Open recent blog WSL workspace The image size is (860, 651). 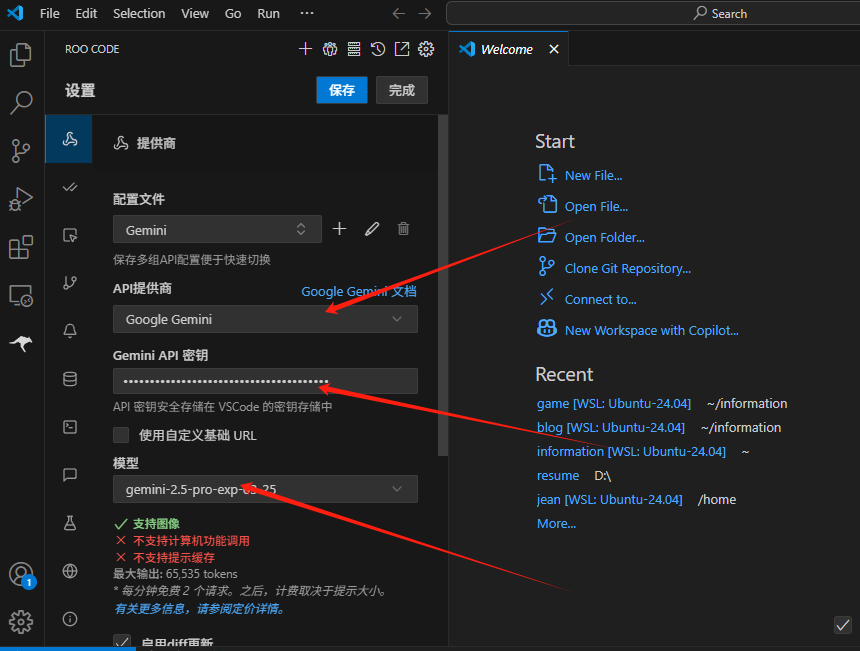coord(610,428)
